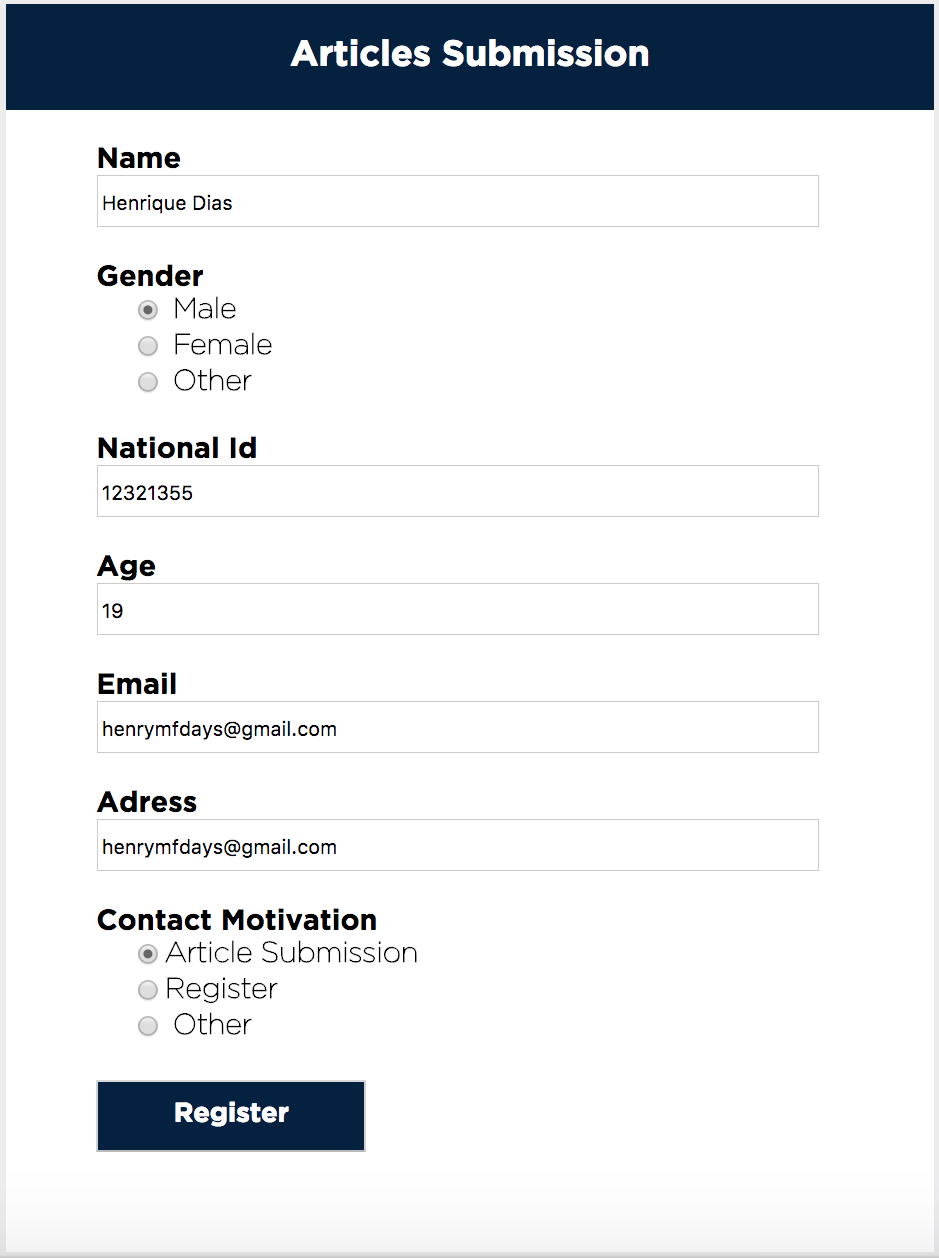939x1258 pixels.
Task: Choose the Register radio under Contact Motivation
Action: point(148,990)
